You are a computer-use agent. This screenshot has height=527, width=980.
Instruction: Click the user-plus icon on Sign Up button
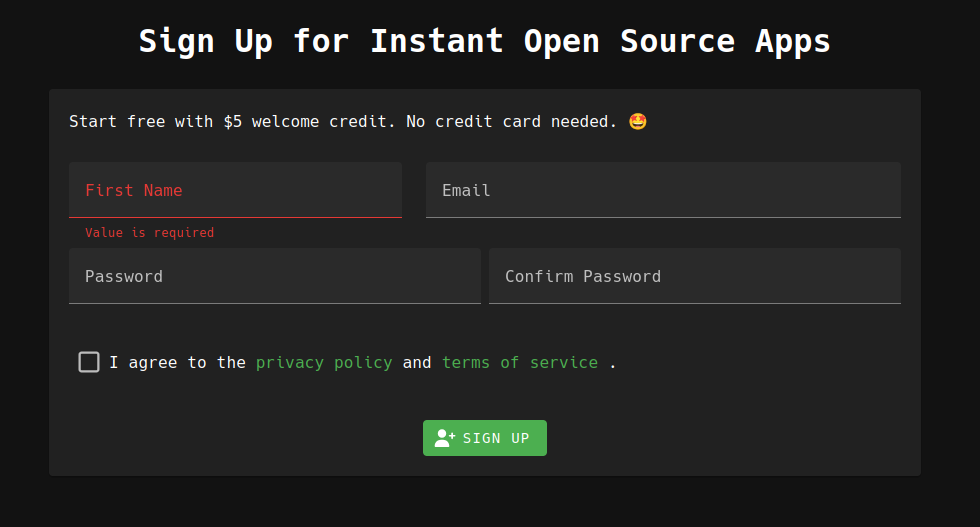445,438
